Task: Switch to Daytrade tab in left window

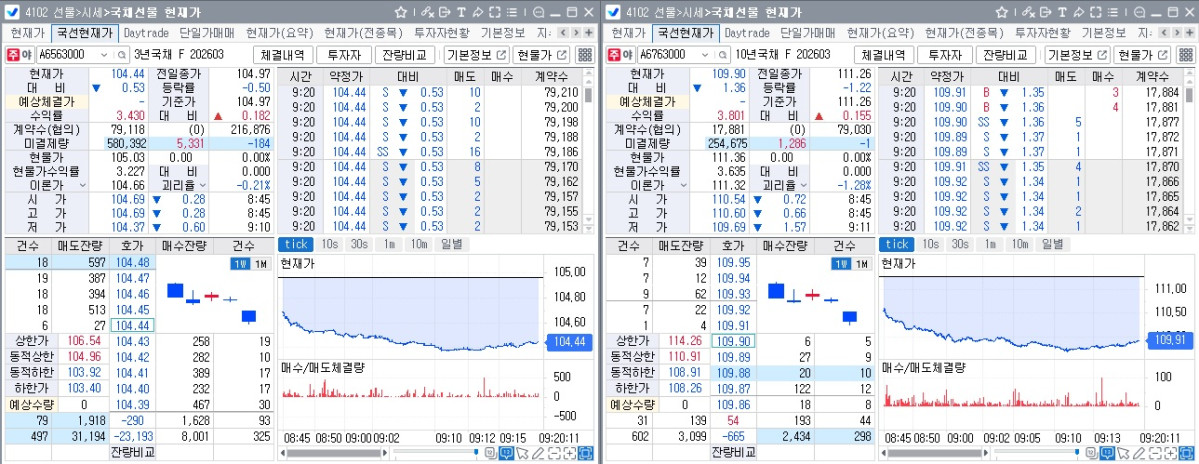Action: pyautogui.click(x=147, y=33)
